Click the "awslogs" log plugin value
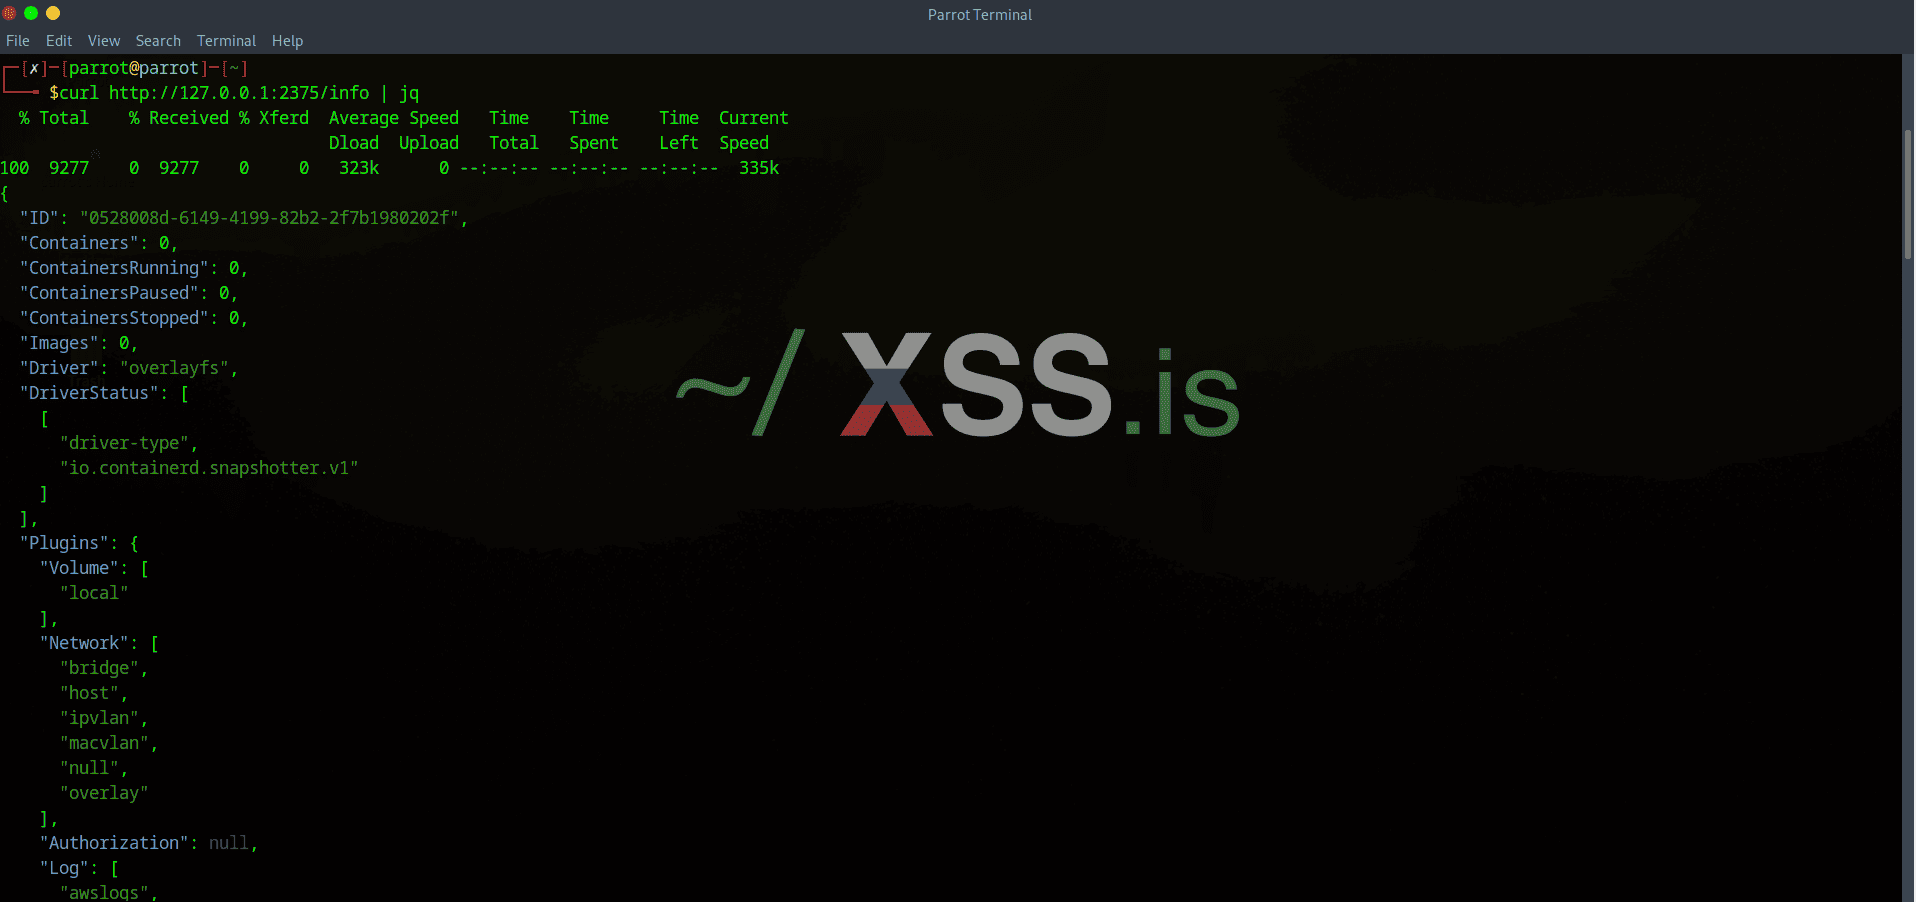 pos(104,892)
